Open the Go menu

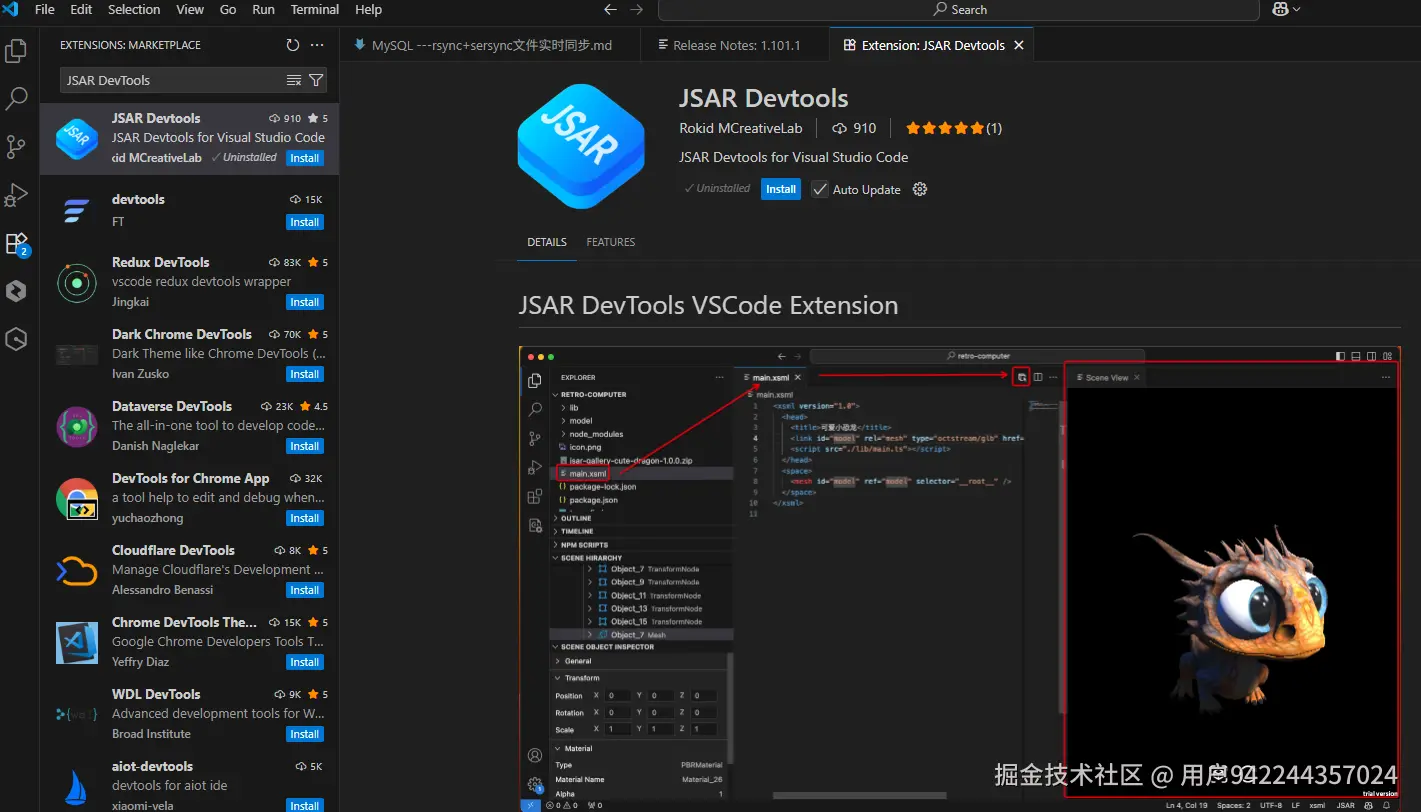pos(228,9)
